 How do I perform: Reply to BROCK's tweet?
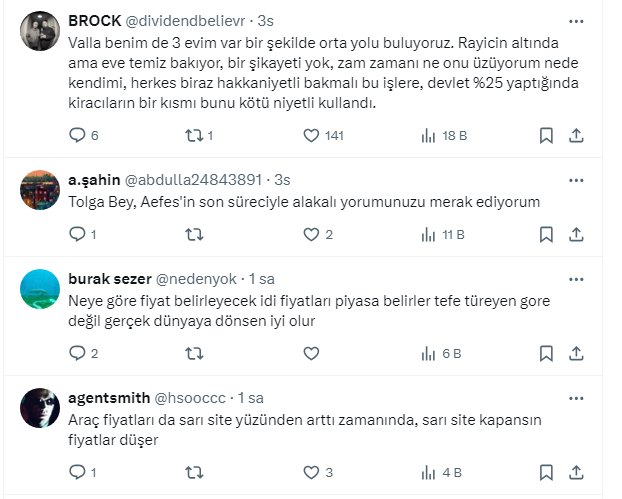click(77, 135)
